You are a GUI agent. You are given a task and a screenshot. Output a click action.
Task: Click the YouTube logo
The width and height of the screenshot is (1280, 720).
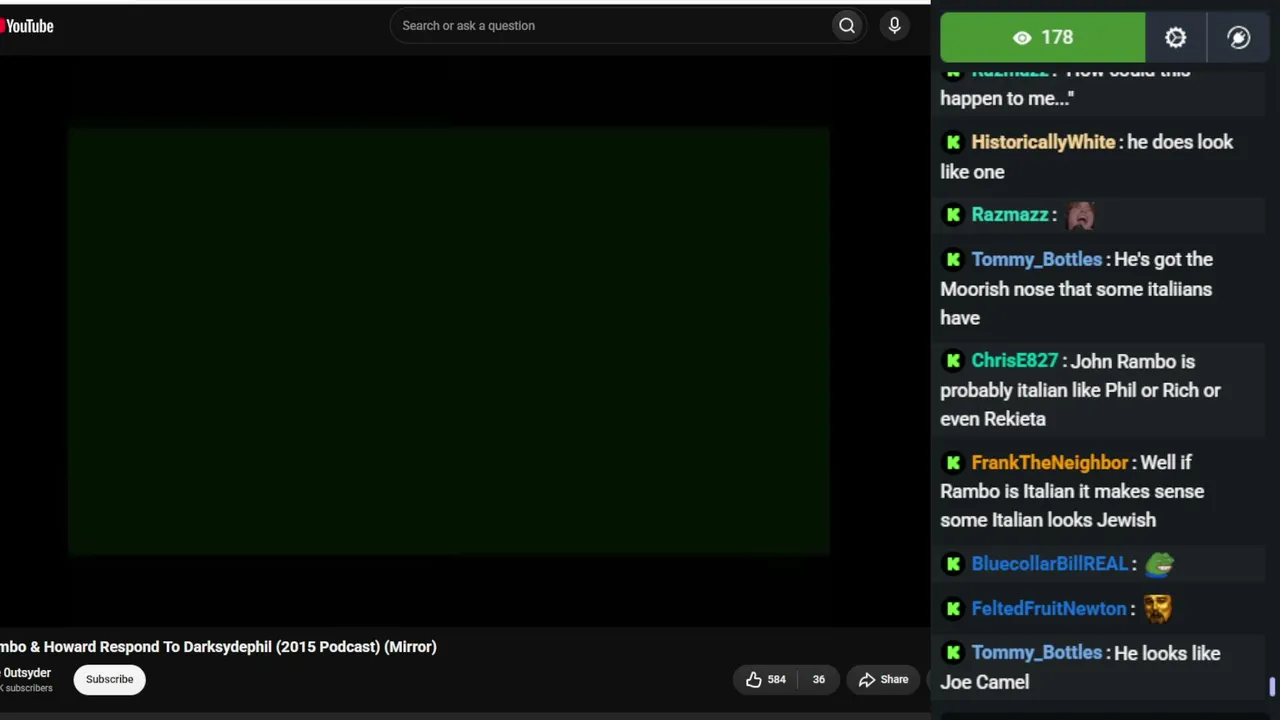(27, 26)
